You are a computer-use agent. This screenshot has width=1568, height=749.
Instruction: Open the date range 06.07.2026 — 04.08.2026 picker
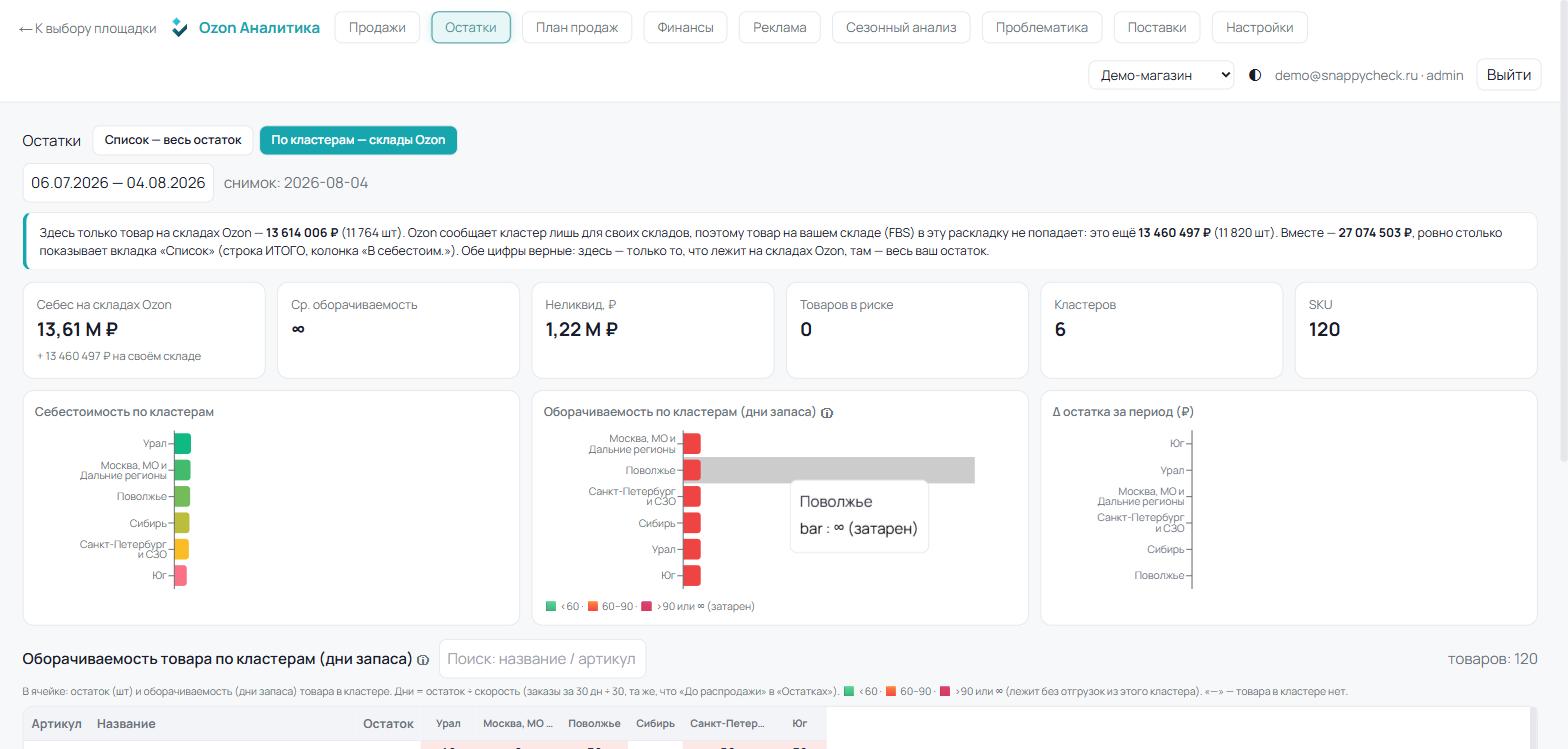pyautogui.click(x=118, y=183)
